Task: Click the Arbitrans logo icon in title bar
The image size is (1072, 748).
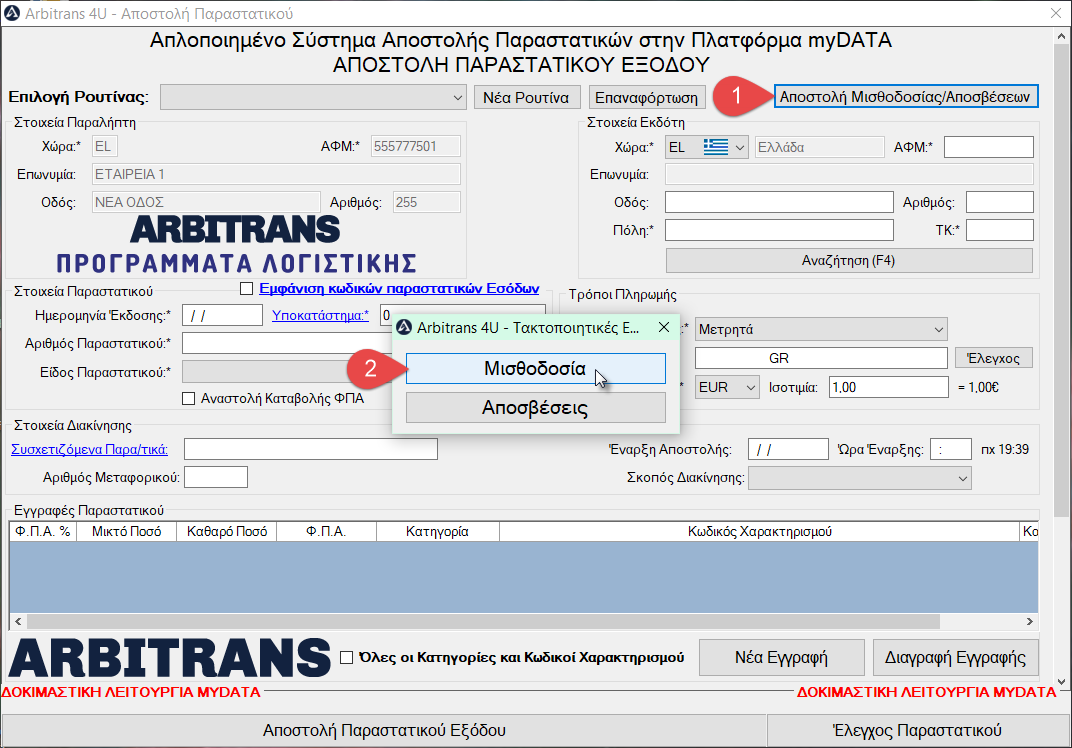Action: pyautogui.click(x=12, y=13)
